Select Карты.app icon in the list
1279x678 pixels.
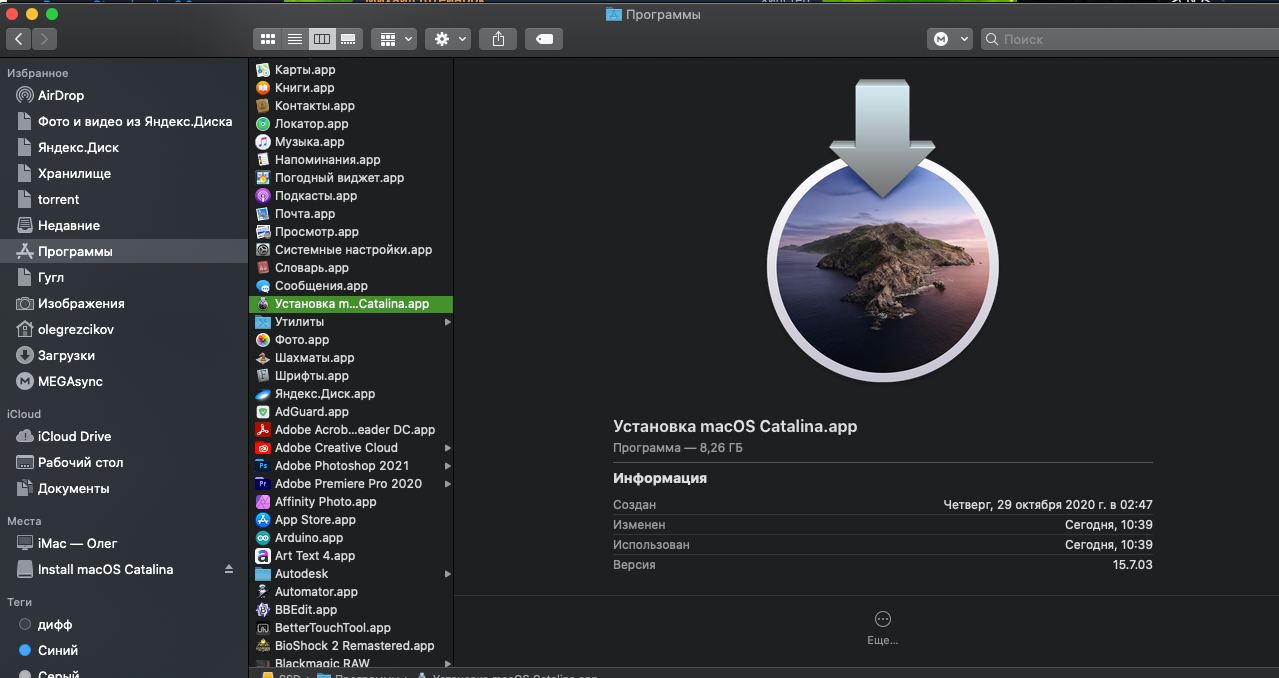click(x=263, y=70)
